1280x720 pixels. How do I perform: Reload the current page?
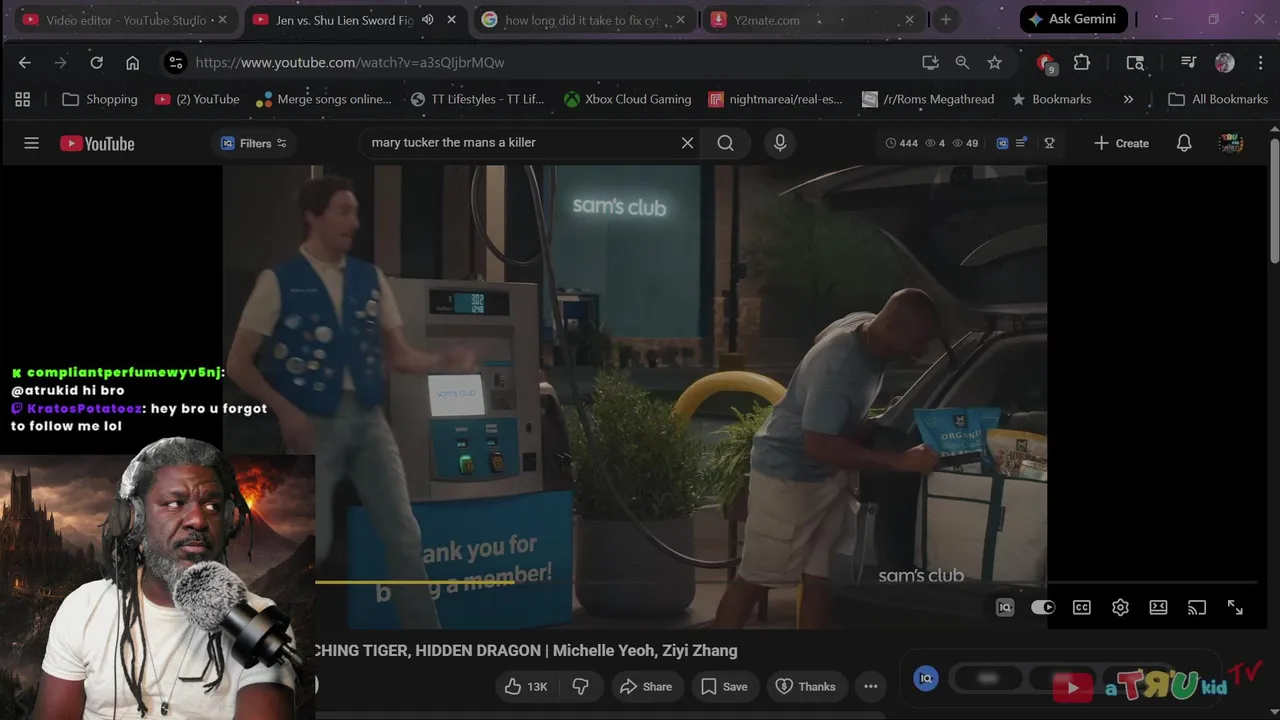click(96, 62)
